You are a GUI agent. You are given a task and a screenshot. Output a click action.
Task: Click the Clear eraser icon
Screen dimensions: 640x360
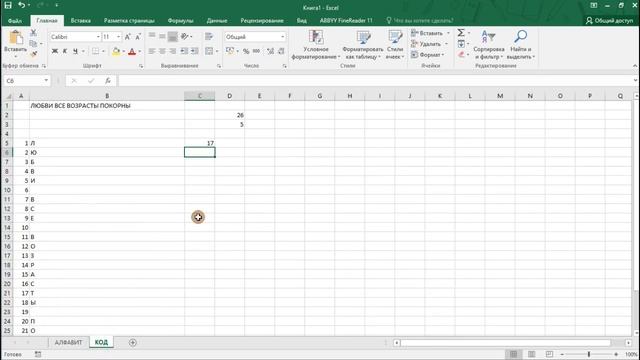tap(461, 54)
